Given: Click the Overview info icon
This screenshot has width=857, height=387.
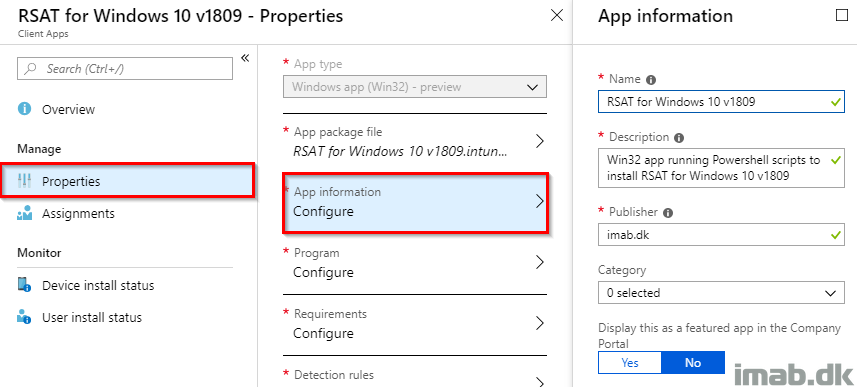Looking at the screenshot, I should [x=25, y=109].
